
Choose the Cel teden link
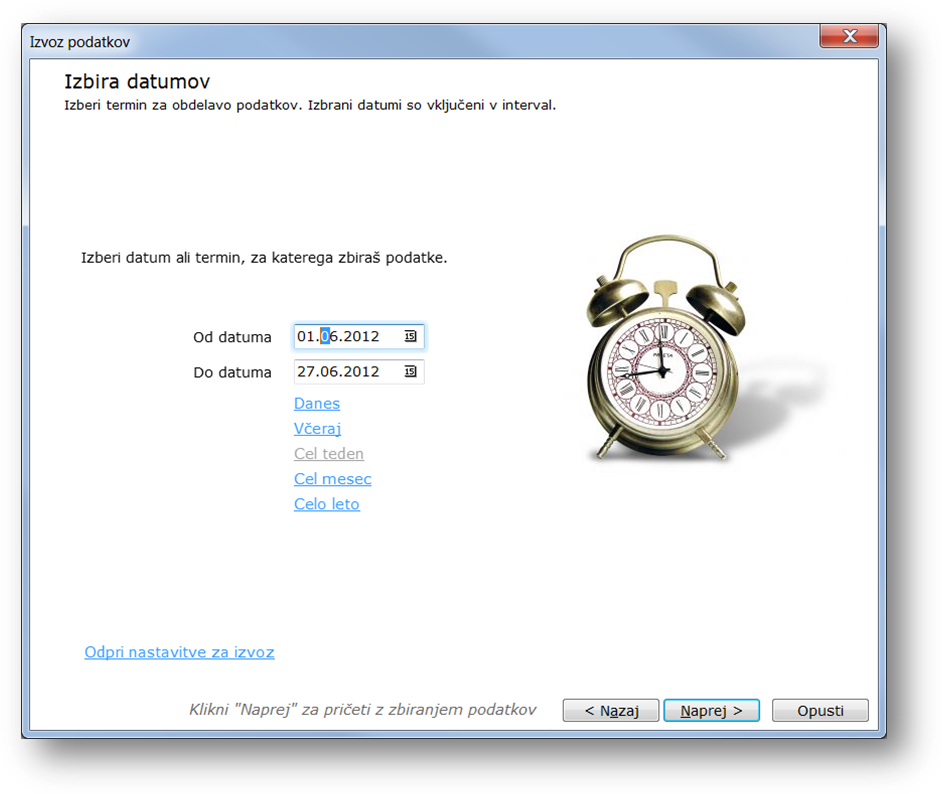click(329, 454)
